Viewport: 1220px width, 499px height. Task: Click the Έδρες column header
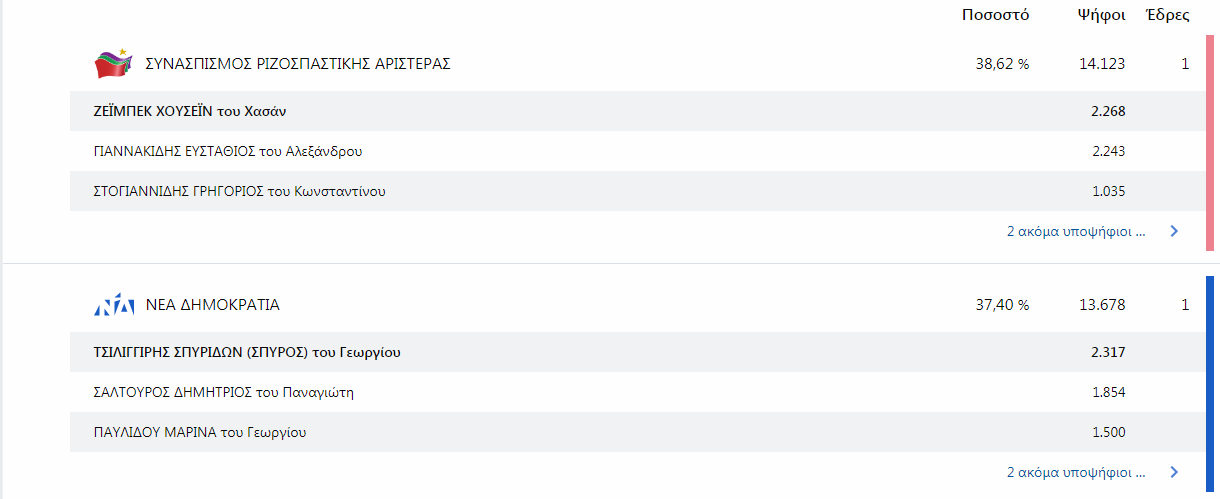[x=1168, y=15]
